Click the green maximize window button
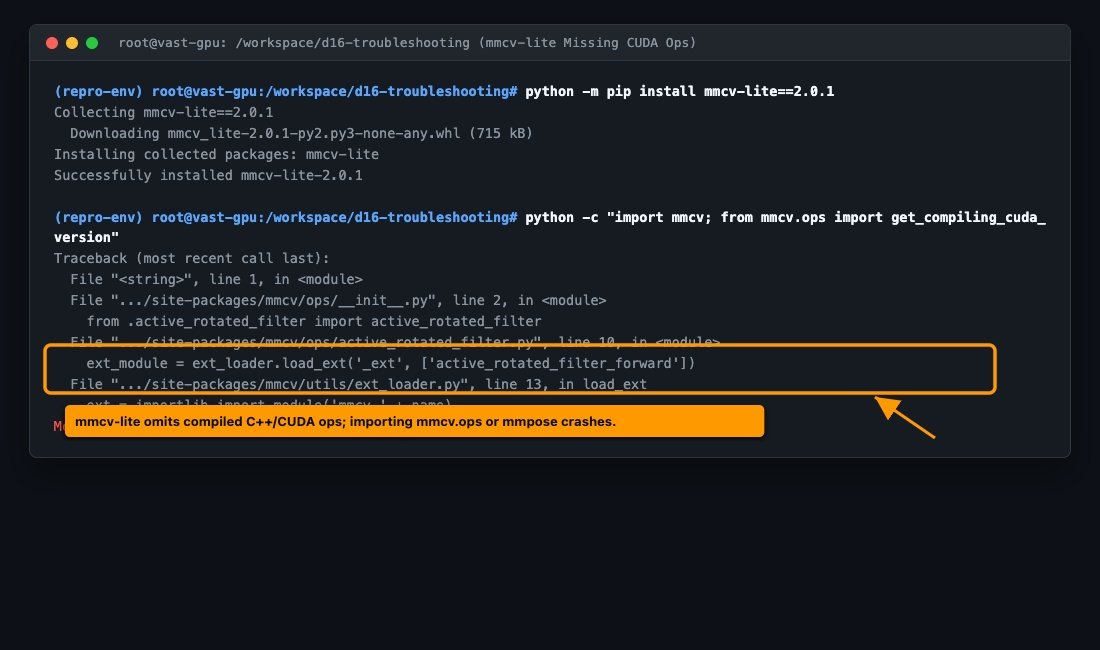This screenshot has height=650, width=1100. [x=92, y=43]
